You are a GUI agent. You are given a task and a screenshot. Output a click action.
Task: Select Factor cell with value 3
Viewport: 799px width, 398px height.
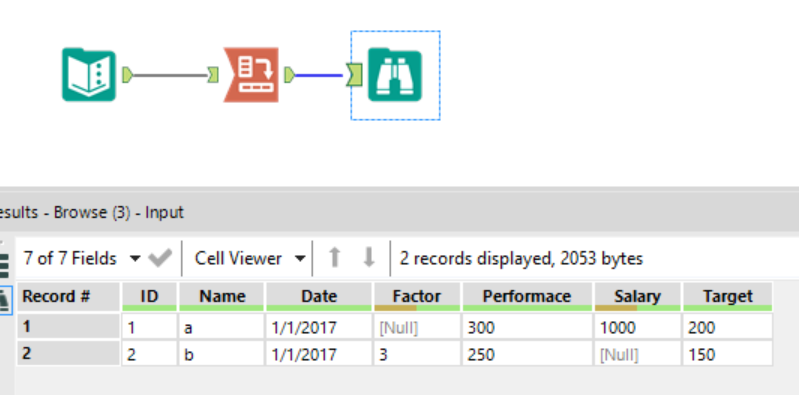tap(417, 354)
